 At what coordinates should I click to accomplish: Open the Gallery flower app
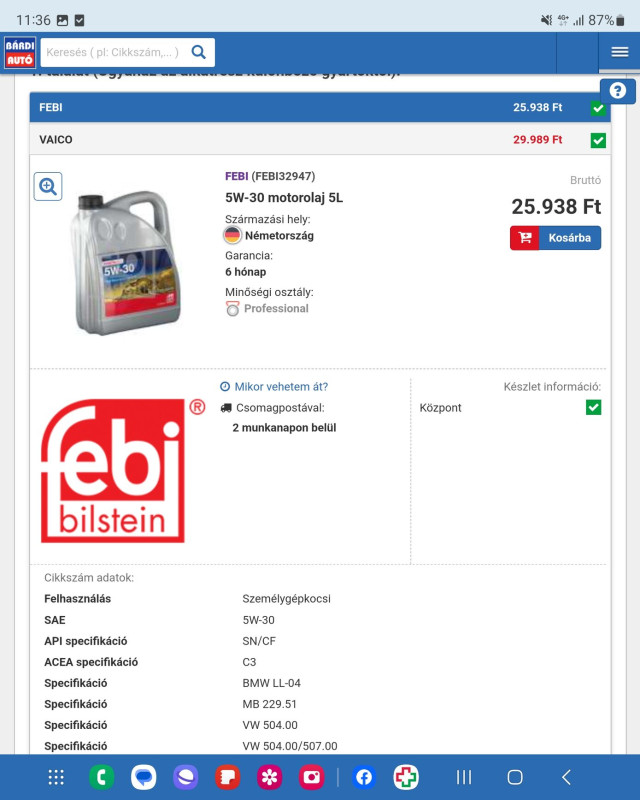point(269,778)
